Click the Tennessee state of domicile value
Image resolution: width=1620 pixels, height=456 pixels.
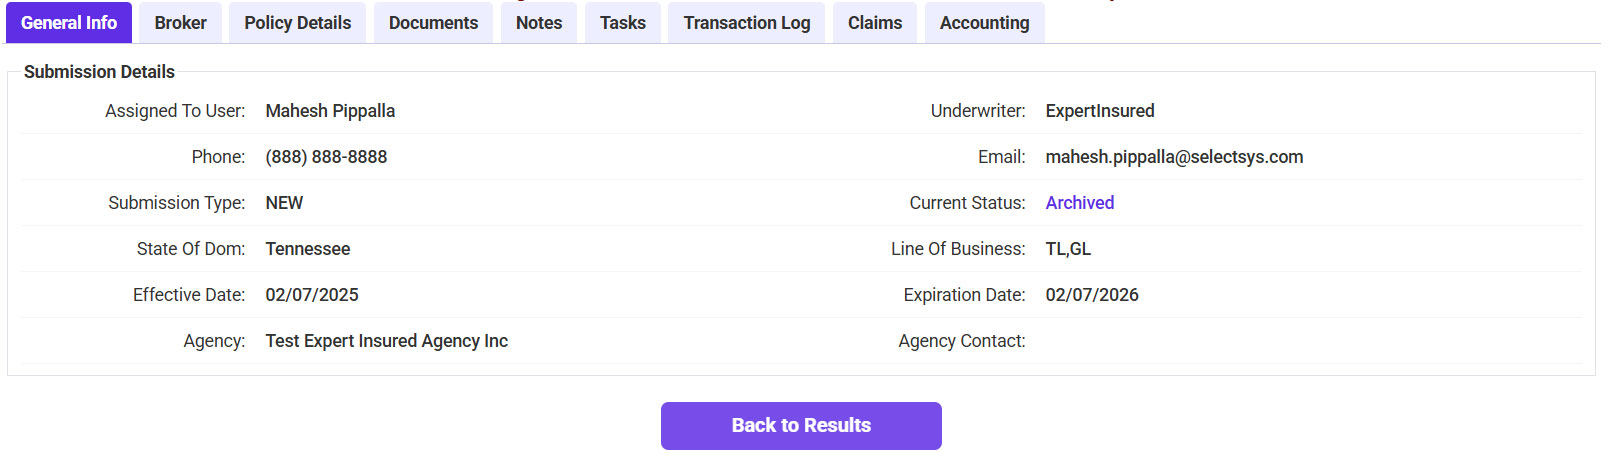coord(307,249)
